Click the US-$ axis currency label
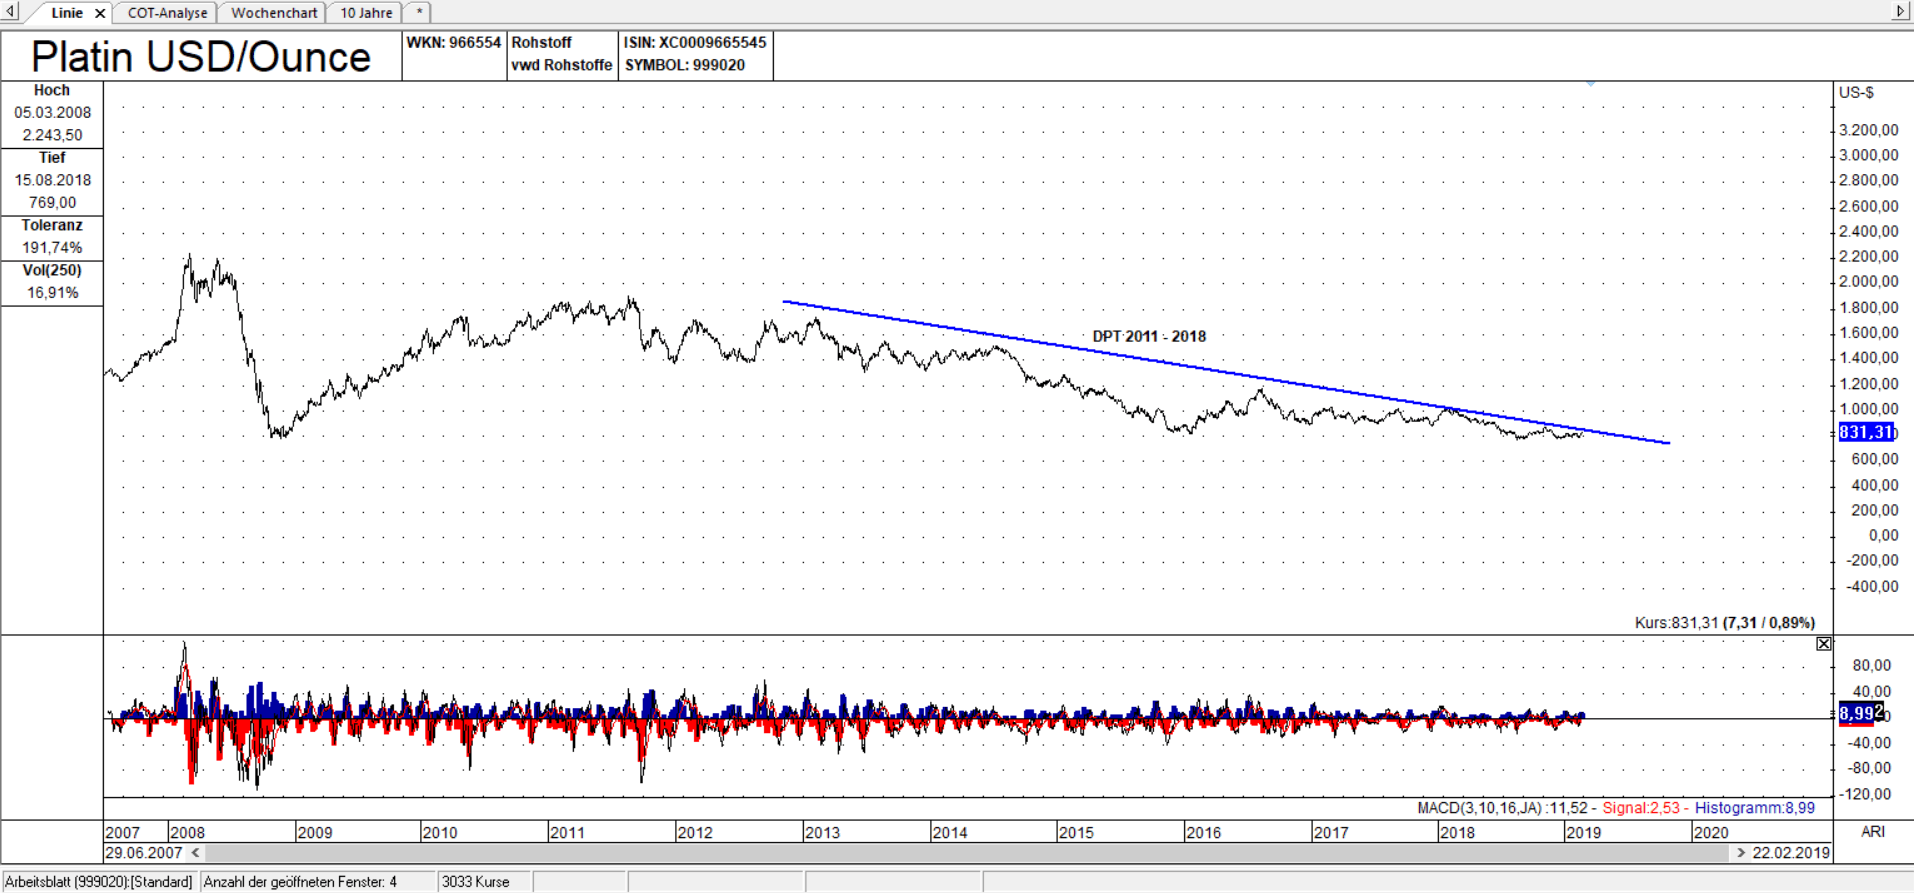 pos(1856,92)
